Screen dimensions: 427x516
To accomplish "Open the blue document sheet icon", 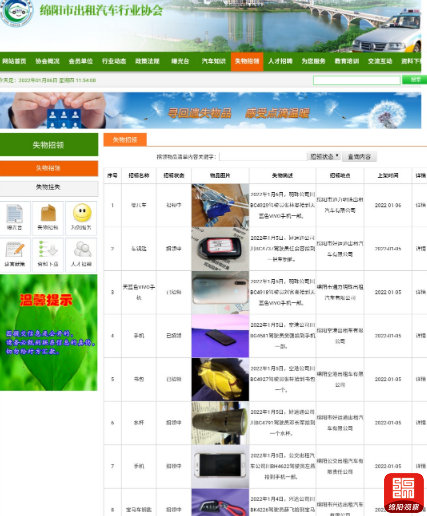I will click(x=14, y=213).
